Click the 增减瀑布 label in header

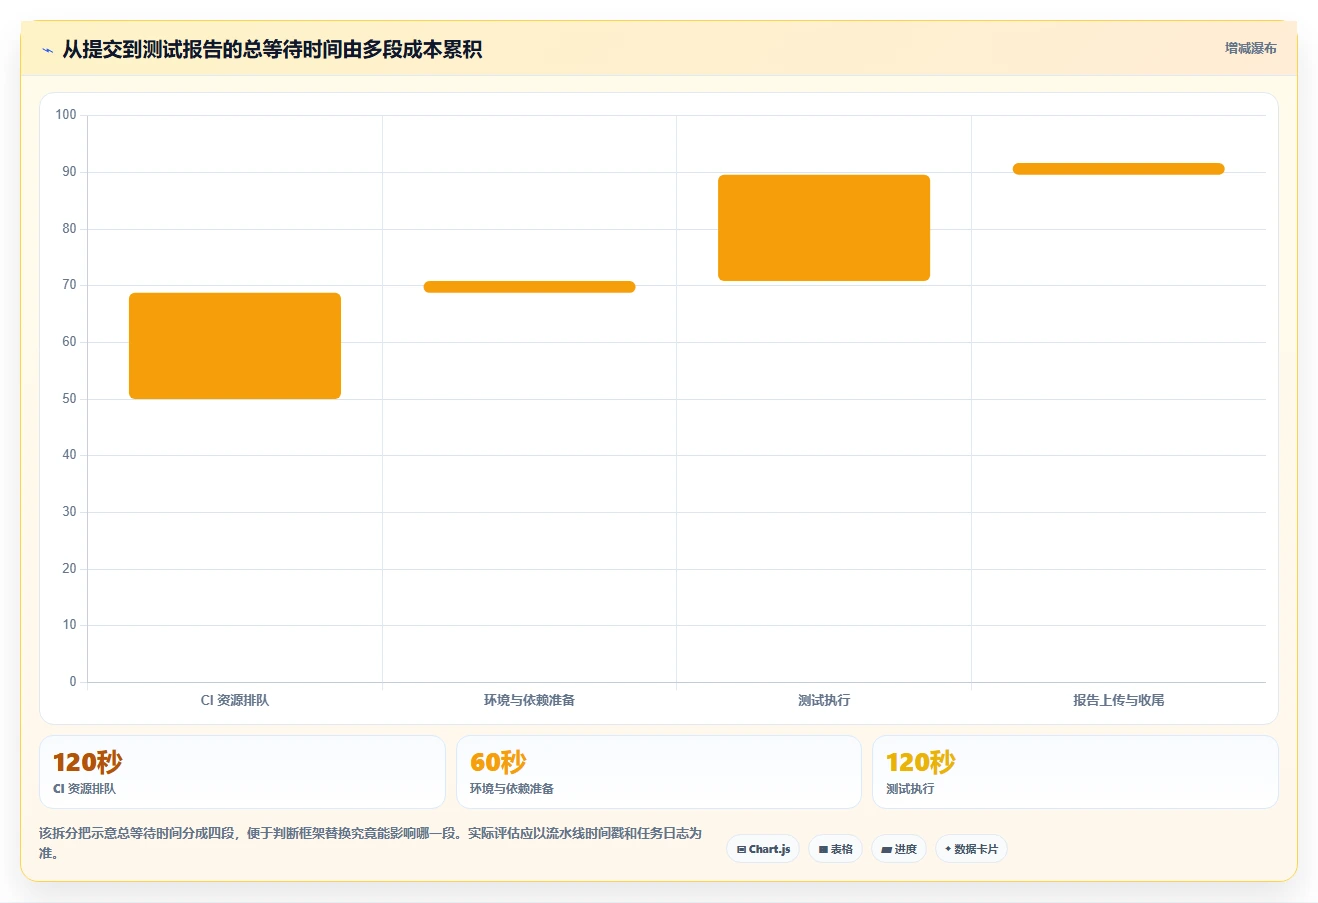pos(1250,48)
